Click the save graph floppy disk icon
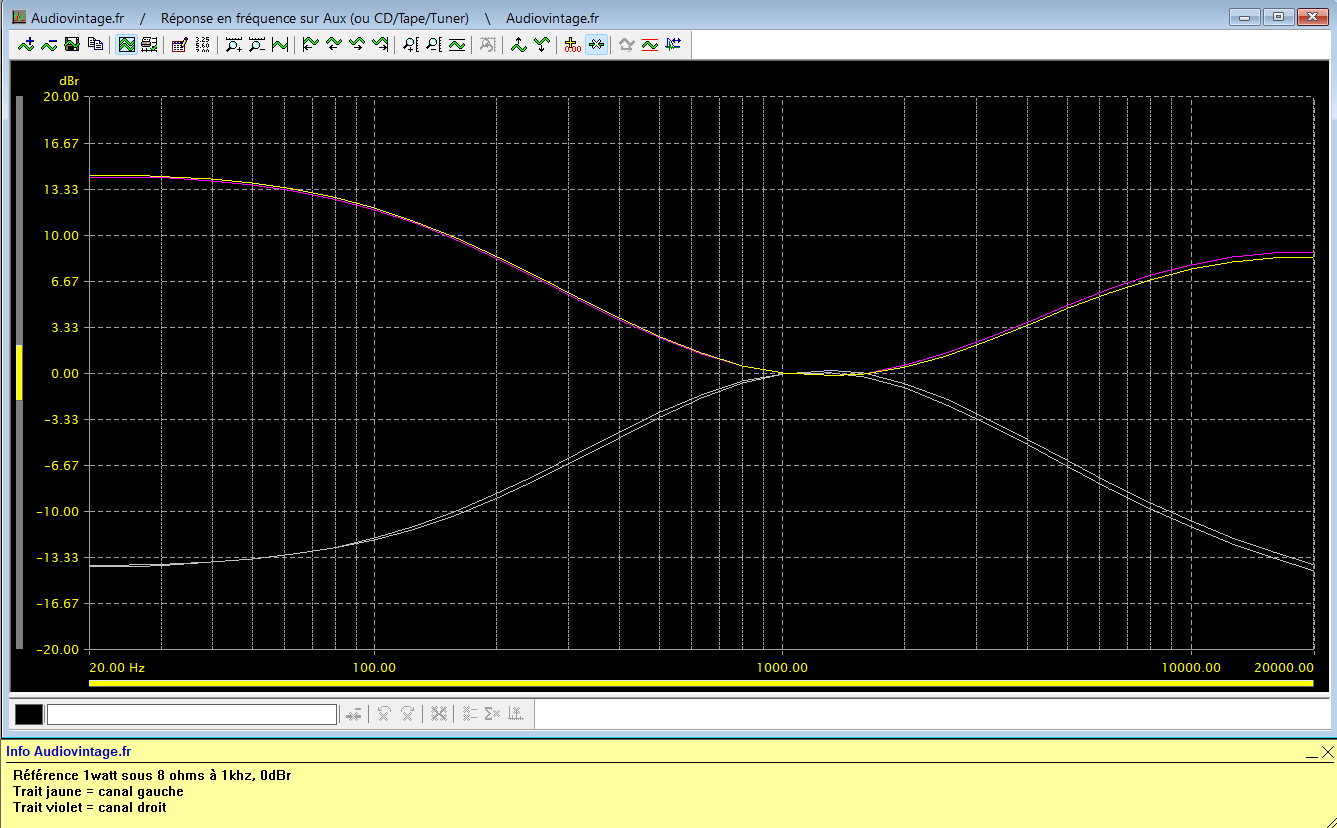Viewport: 1337px width, 828px height. click(x=72, y=44)
